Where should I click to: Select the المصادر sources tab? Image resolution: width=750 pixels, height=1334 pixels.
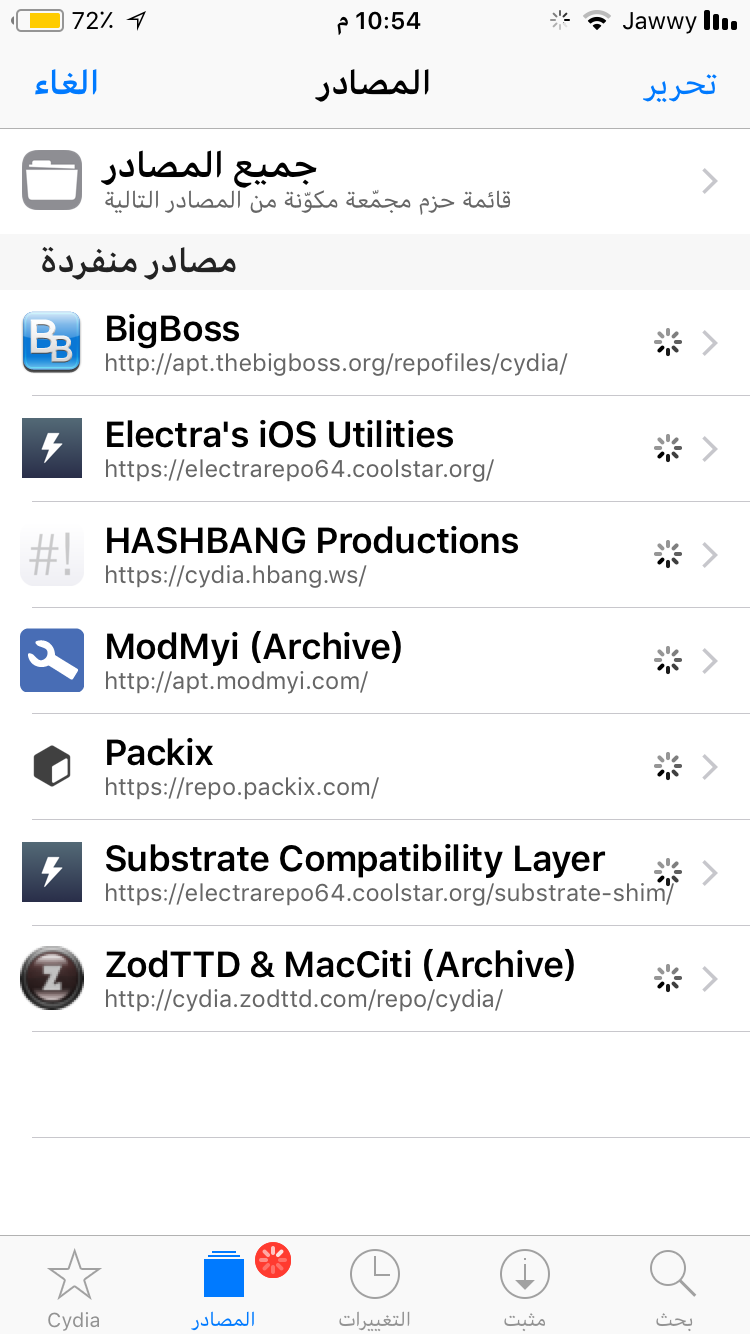[224, 1289]
